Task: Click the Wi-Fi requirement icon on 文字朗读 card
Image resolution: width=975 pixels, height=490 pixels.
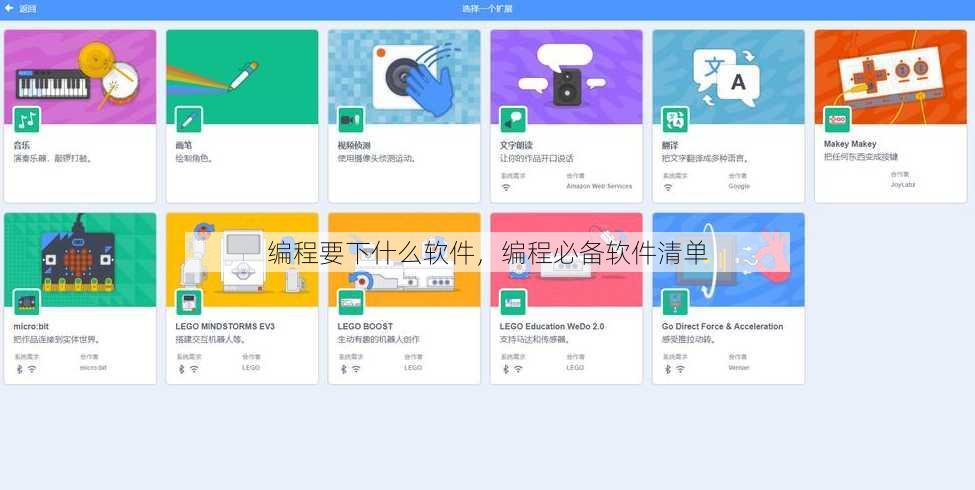Action: 506,187
